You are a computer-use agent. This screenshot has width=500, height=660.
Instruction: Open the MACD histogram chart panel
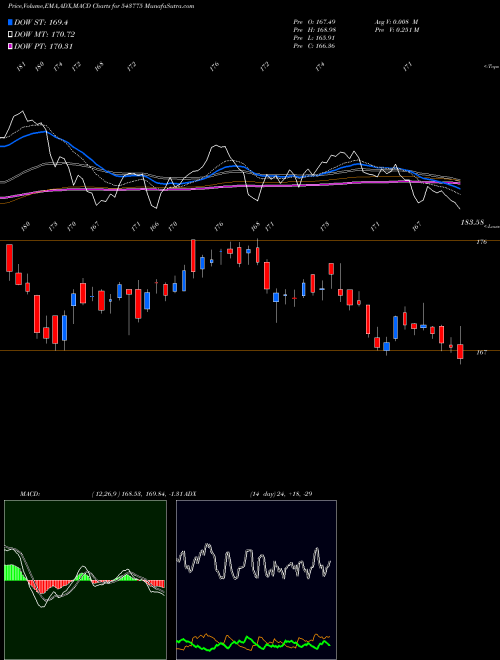coord(85,580)
